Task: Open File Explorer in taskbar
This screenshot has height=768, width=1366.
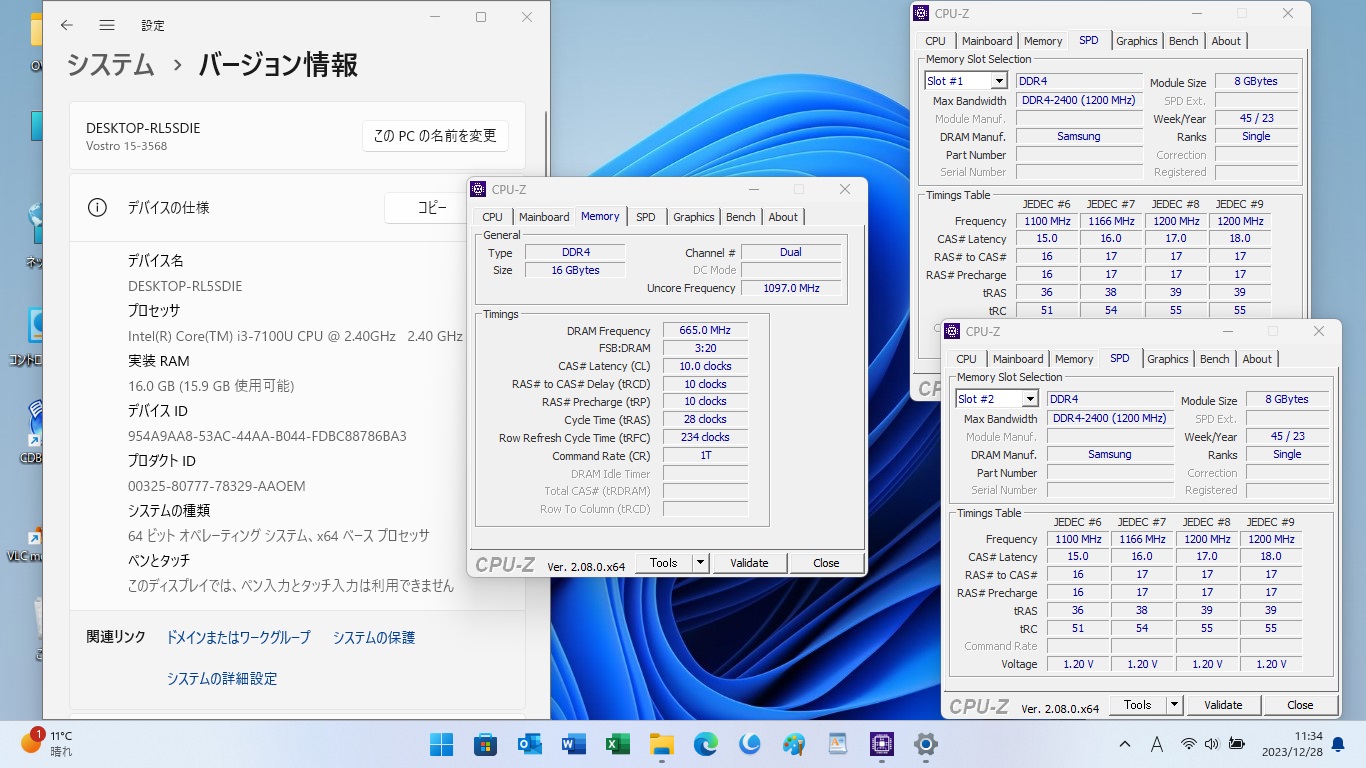Action: tap(661, 744)
